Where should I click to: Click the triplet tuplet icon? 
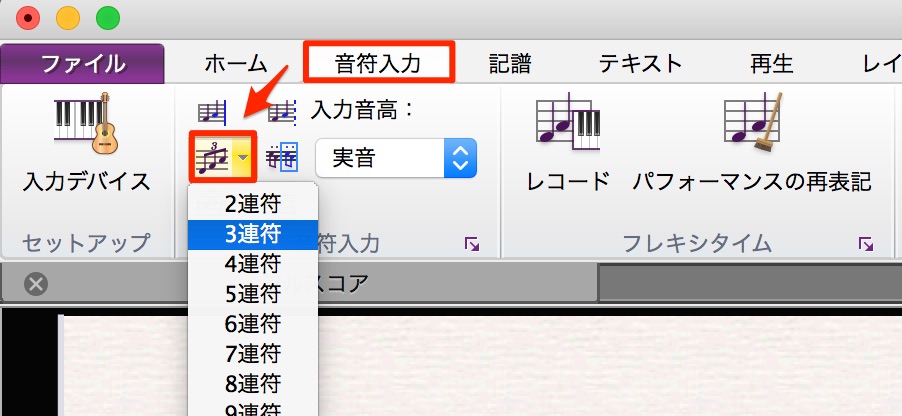click(212, 157)
